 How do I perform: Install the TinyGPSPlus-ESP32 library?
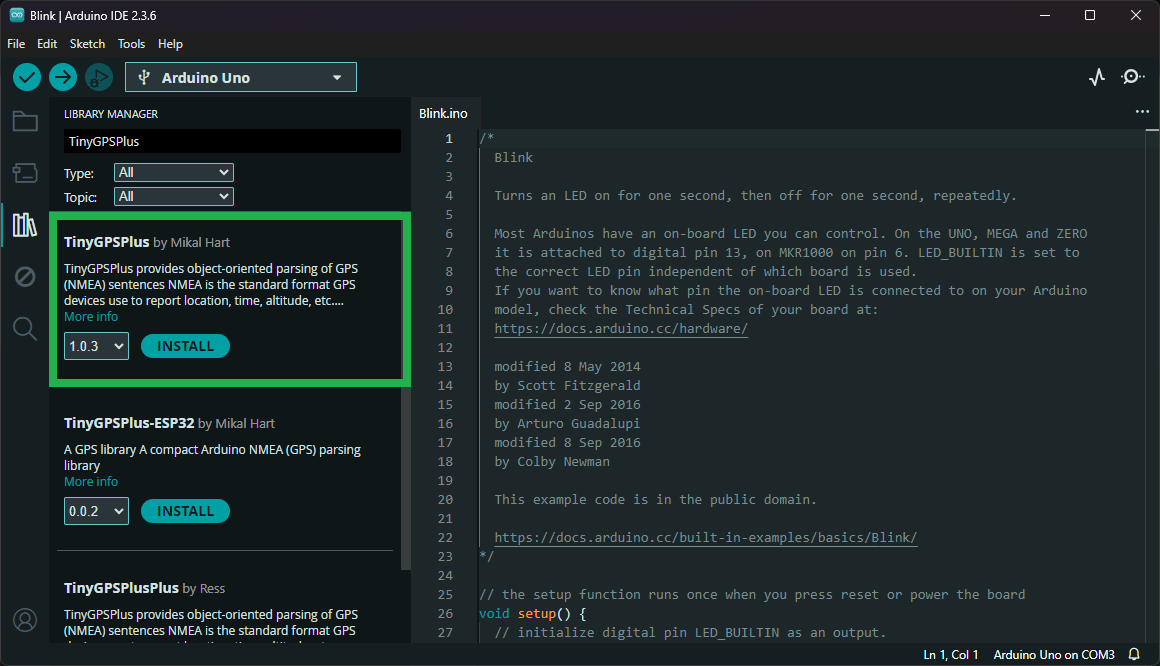[185, 511]
